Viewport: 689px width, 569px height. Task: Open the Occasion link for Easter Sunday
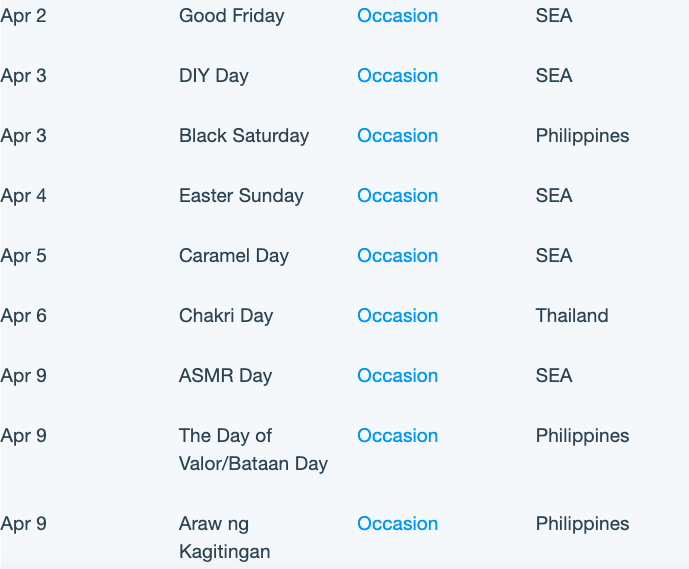[x=397, y=196]
